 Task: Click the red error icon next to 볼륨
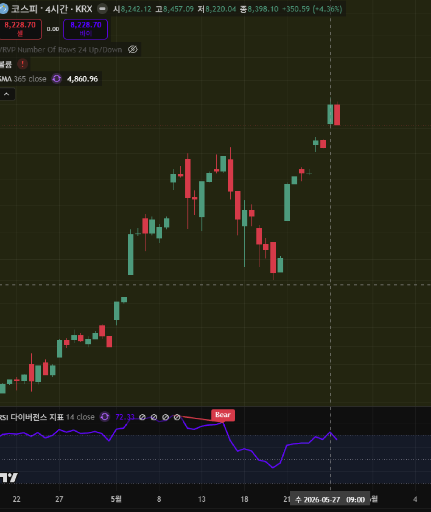click(x=22, y=64)
